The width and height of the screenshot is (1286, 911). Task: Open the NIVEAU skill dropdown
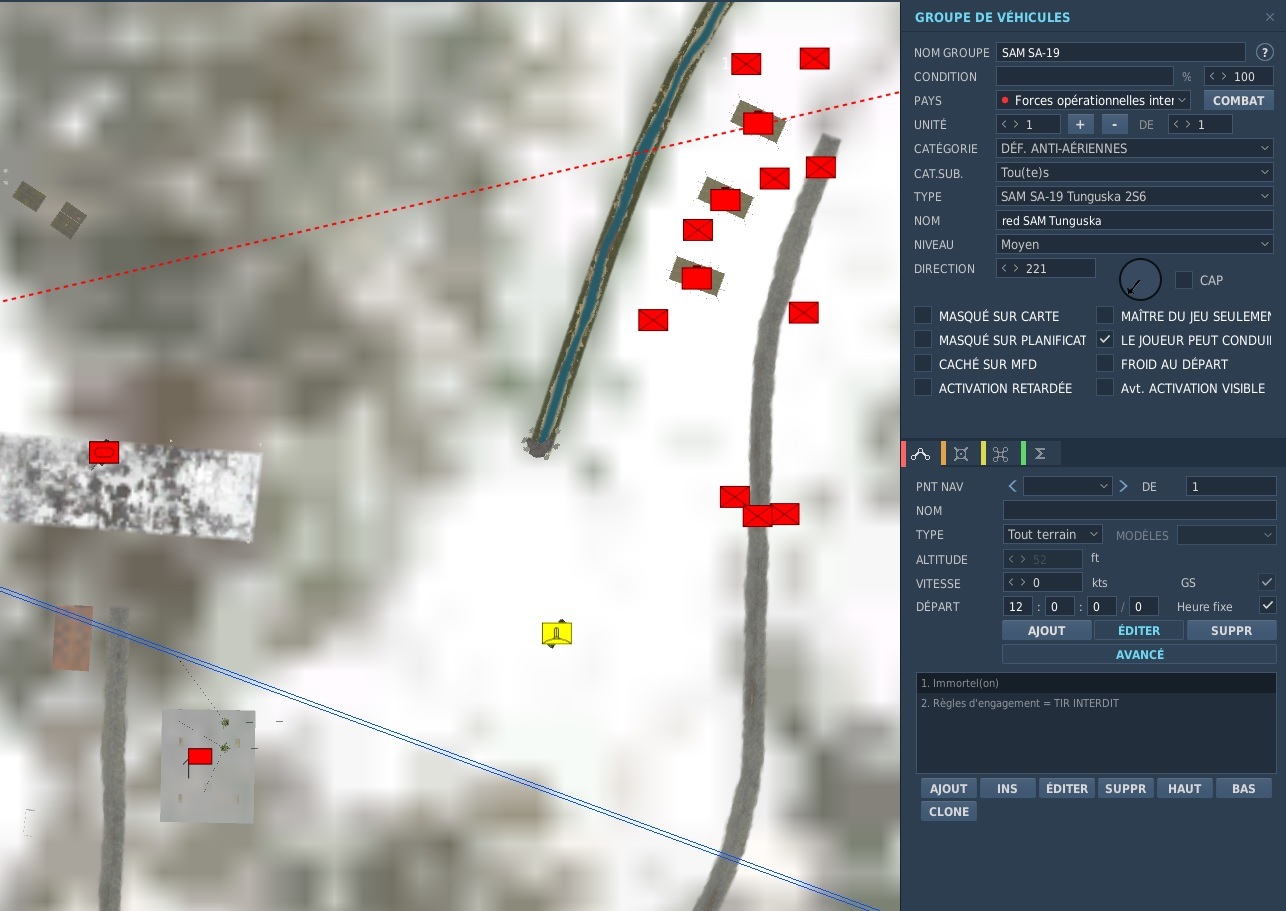(1135, 244)
